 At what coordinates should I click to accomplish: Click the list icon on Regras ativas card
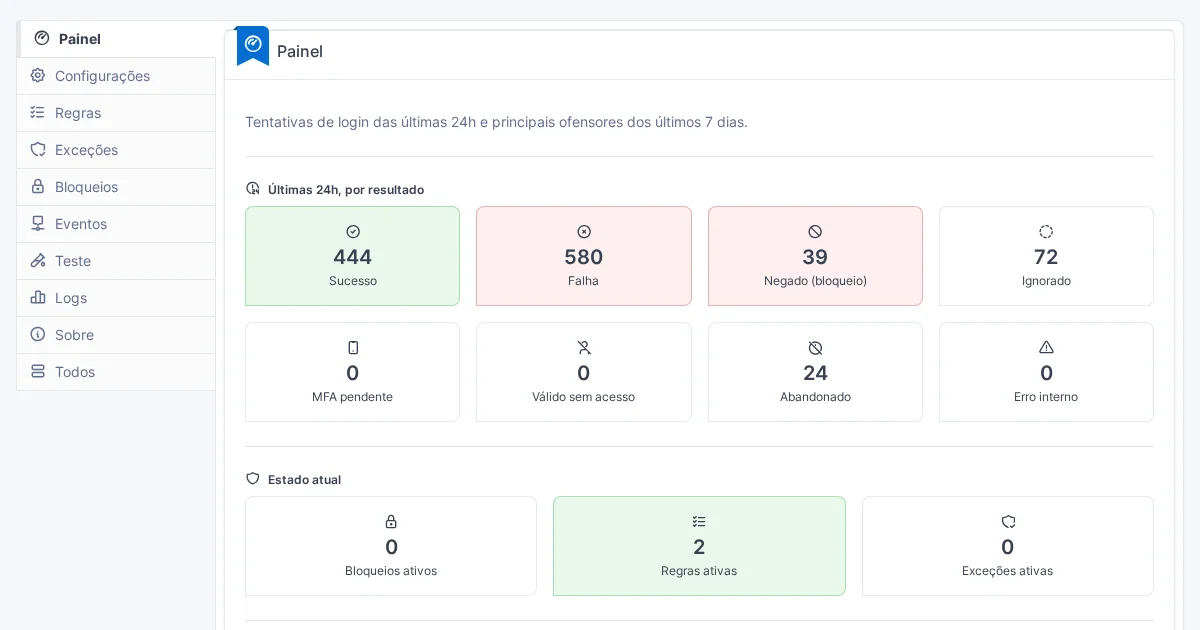point(699,522)
